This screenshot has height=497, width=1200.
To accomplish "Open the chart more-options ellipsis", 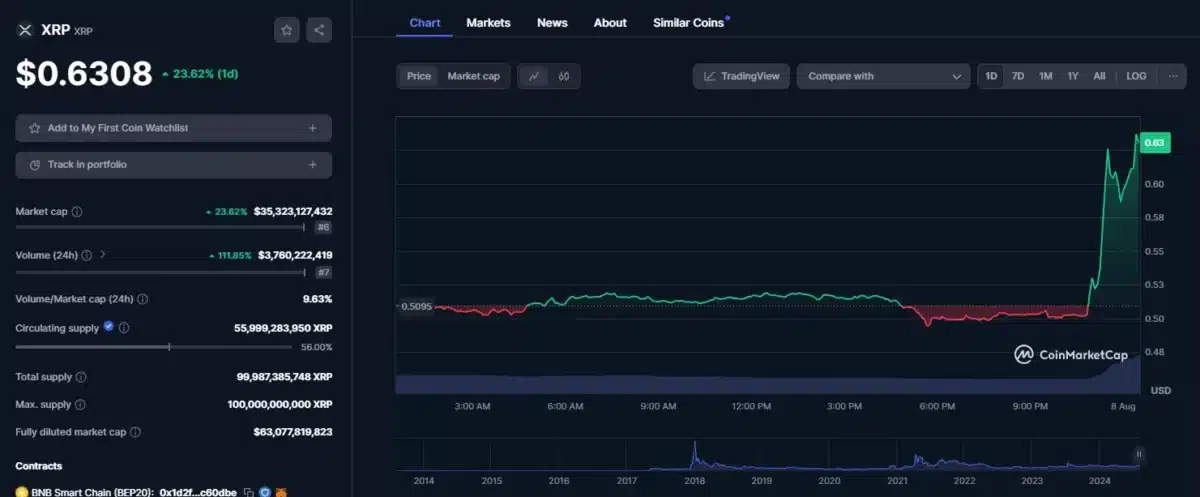I will [x=1173, y=76].
